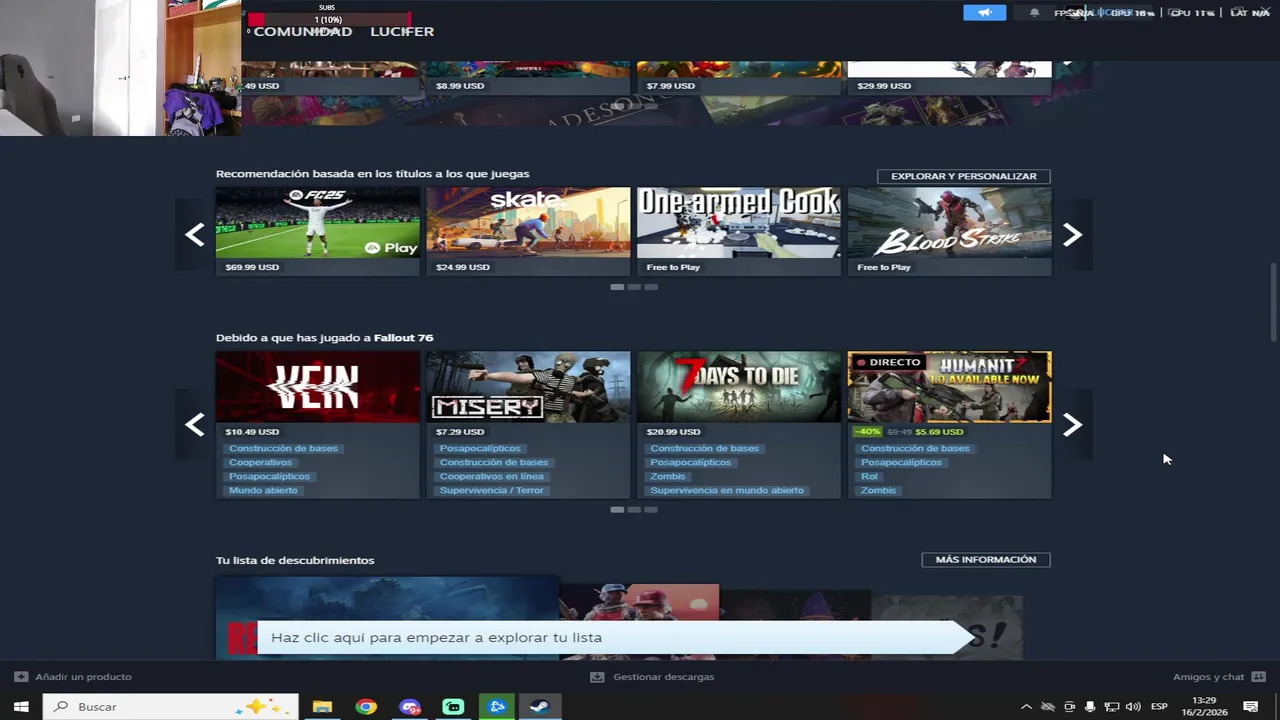1280x720 pixels.
Task: Show next Fallout 76 based games
Action: coord(1072,425)
